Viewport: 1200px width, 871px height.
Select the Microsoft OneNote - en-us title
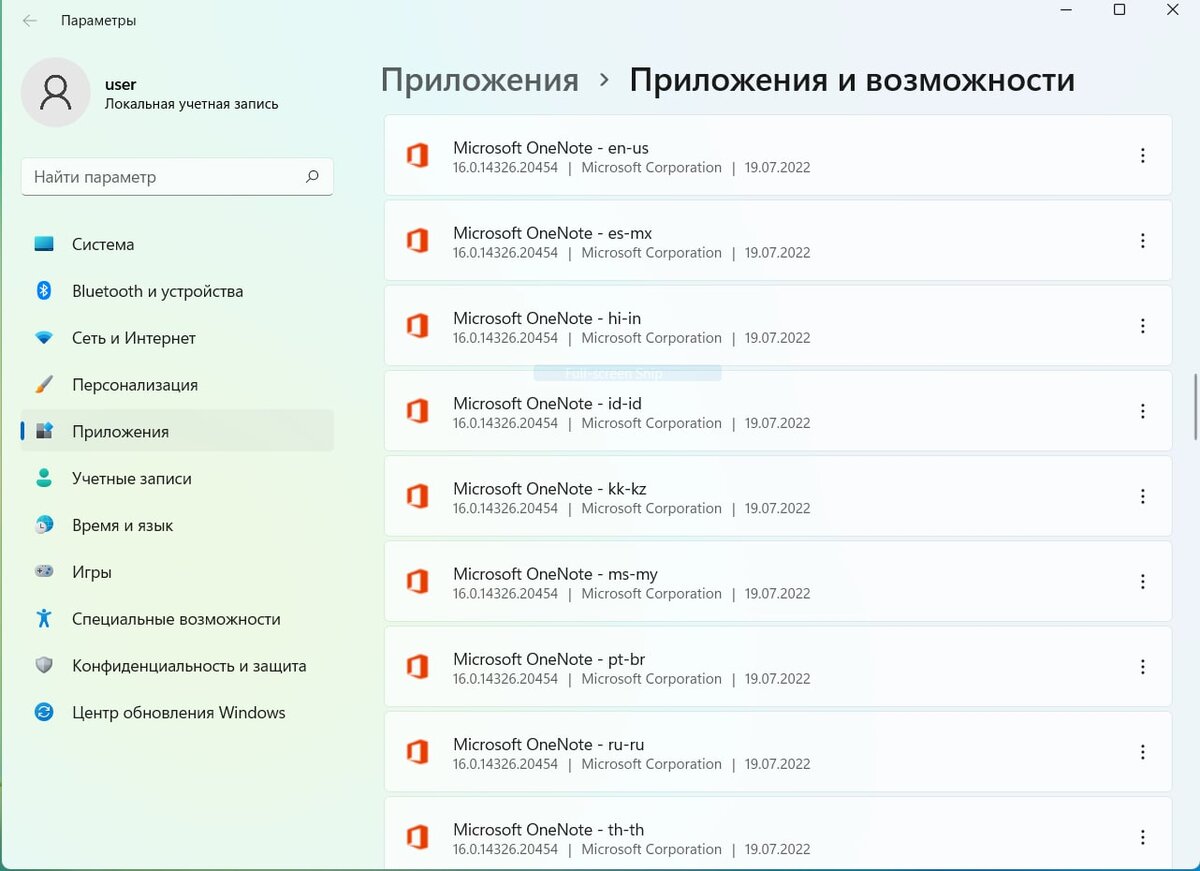(x=551, y=148)
